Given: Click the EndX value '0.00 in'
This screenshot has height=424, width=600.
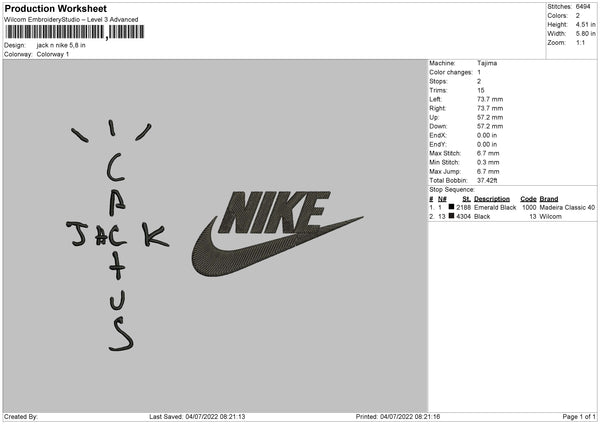Looking at the screenshot, I should [x=487, y=135].
